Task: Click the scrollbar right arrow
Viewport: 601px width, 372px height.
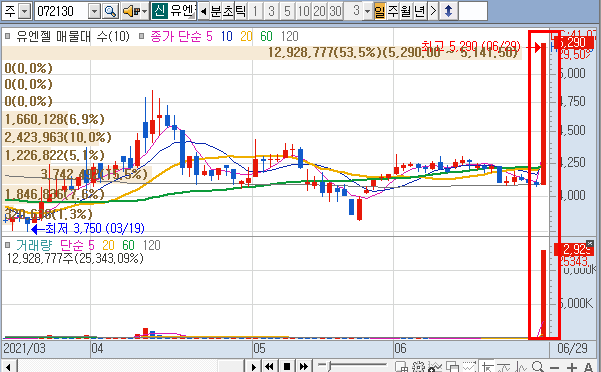Action: coord(253,367)
